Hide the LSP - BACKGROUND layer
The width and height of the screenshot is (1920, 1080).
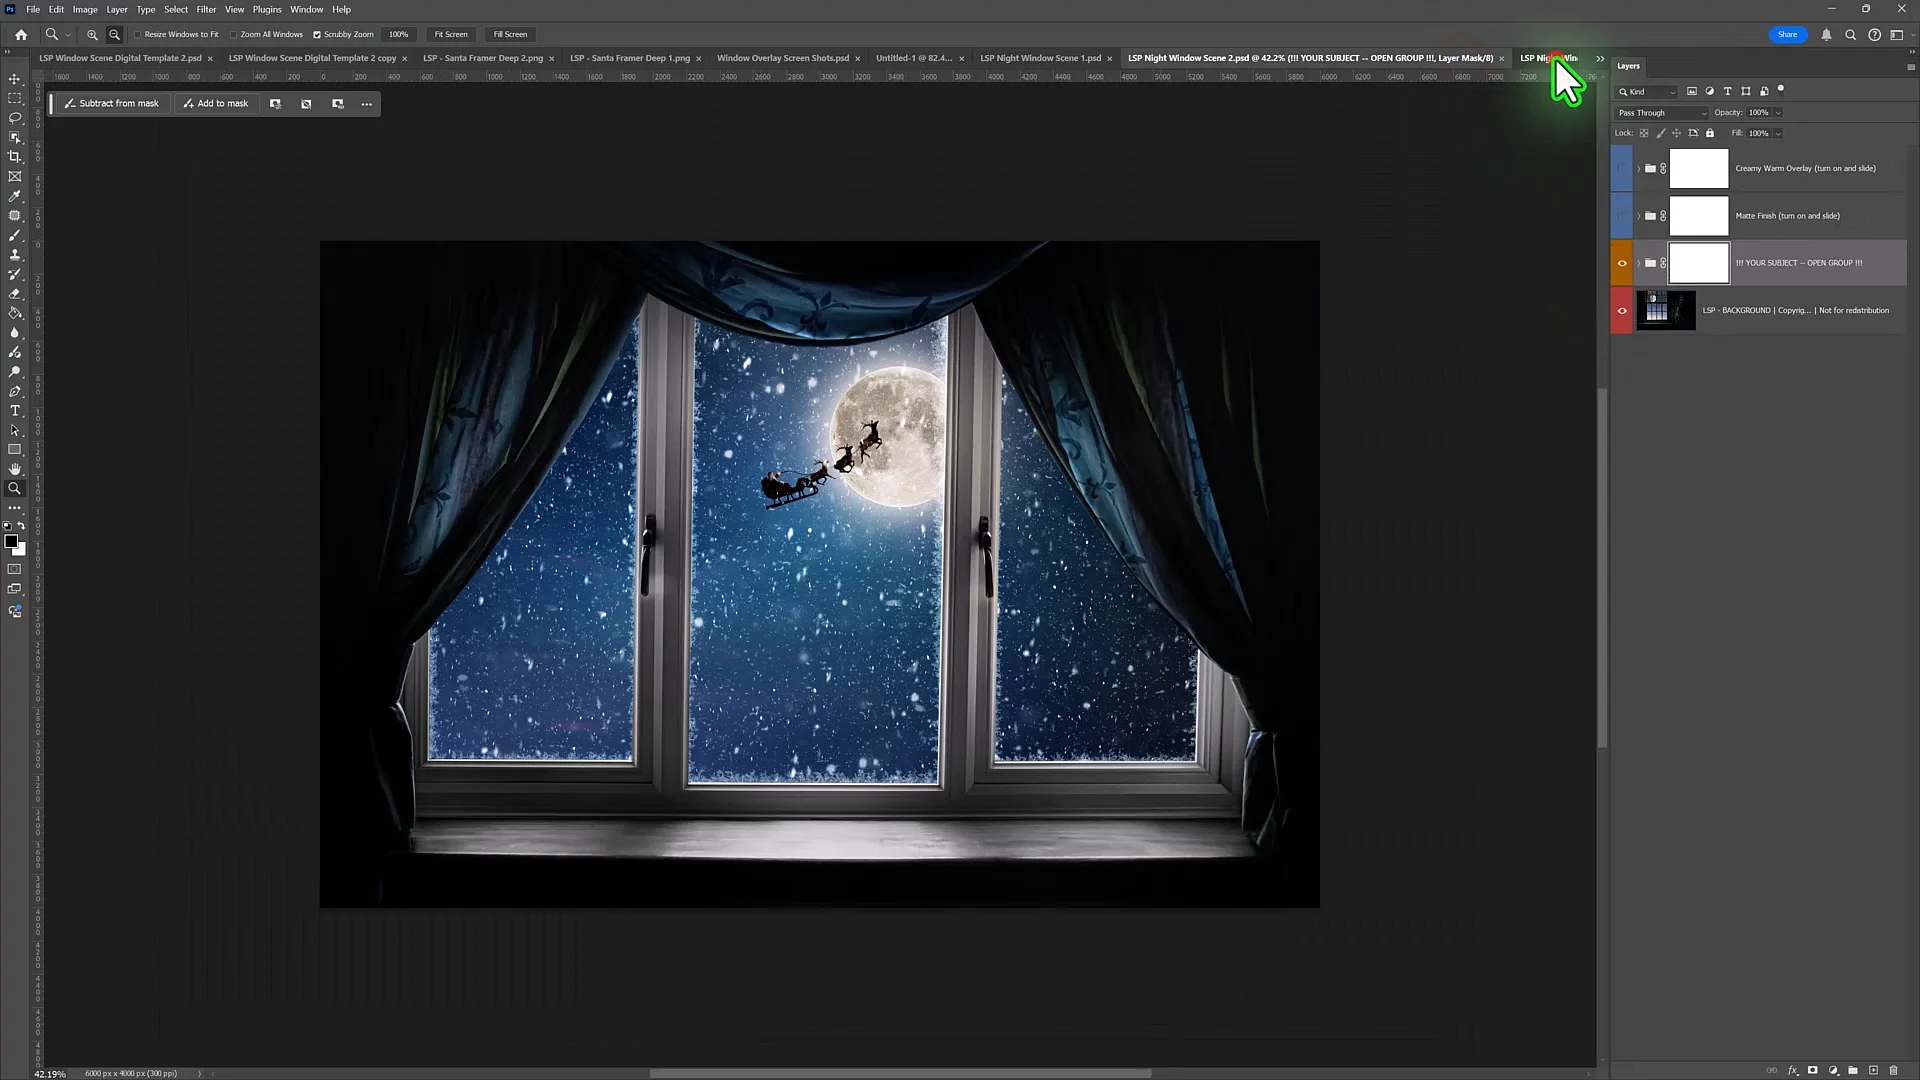pos(1622,310)
